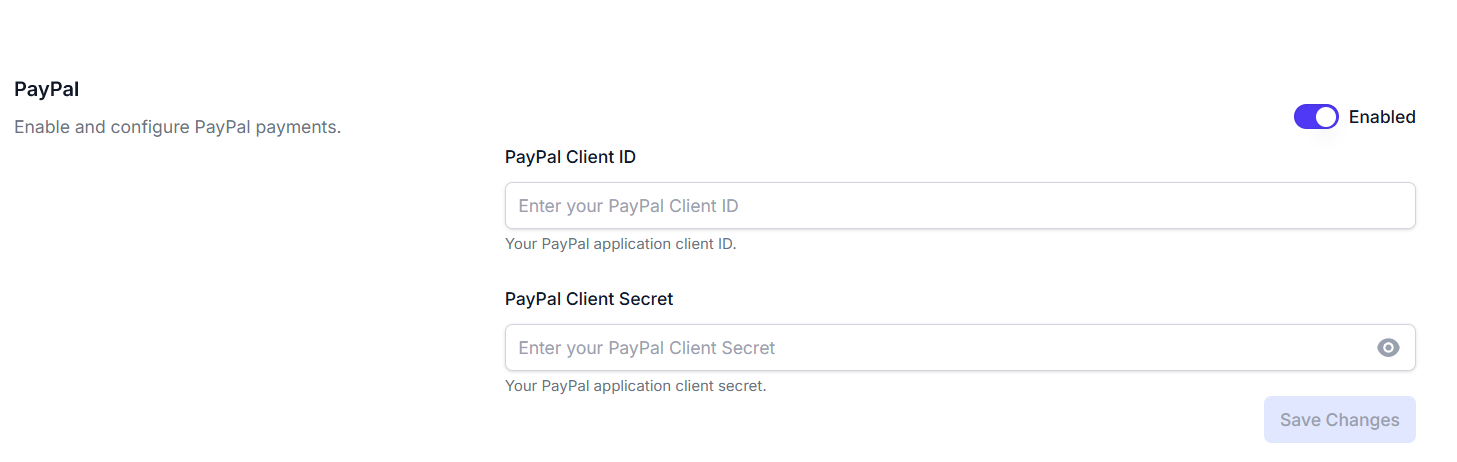Select the PayPal section heading

point(47,89)
